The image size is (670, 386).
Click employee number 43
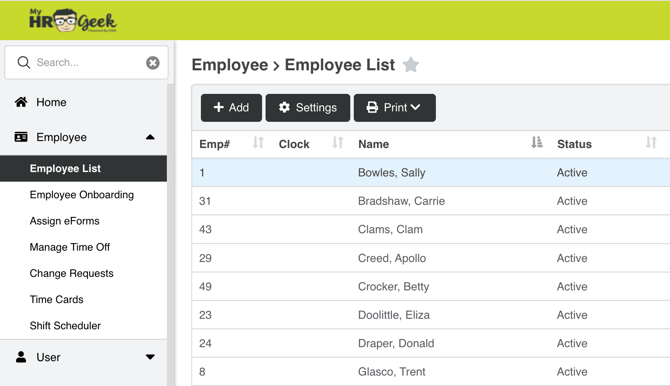[205, 230]
